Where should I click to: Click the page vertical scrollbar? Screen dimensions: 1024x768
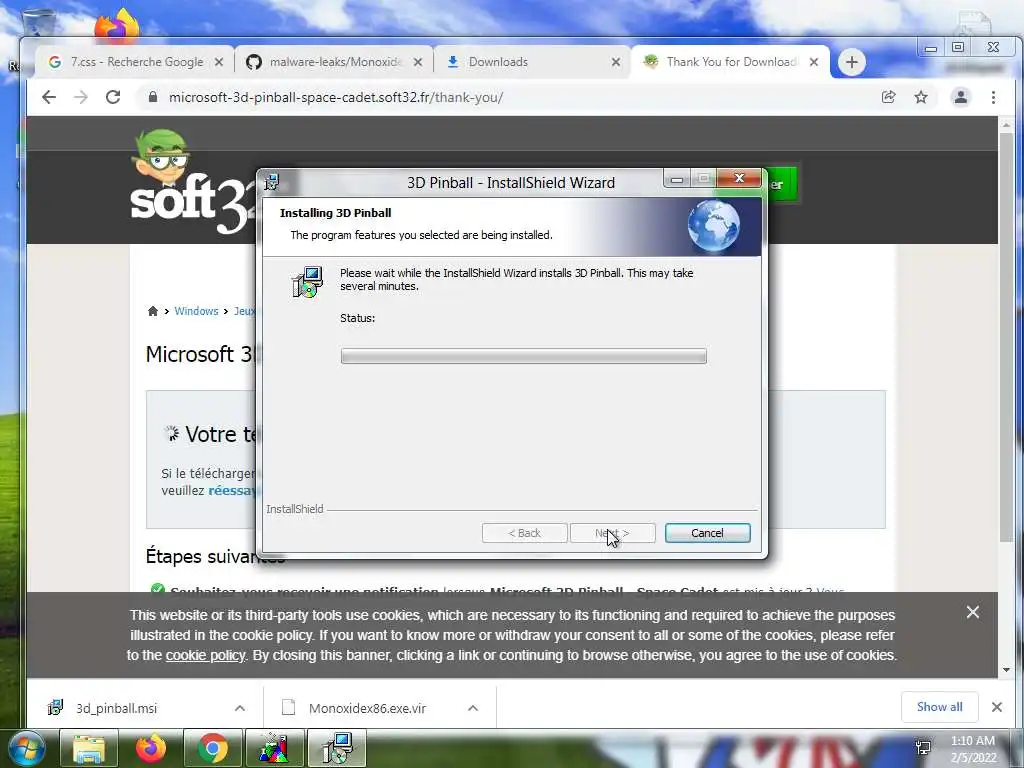click(1006, 336)
